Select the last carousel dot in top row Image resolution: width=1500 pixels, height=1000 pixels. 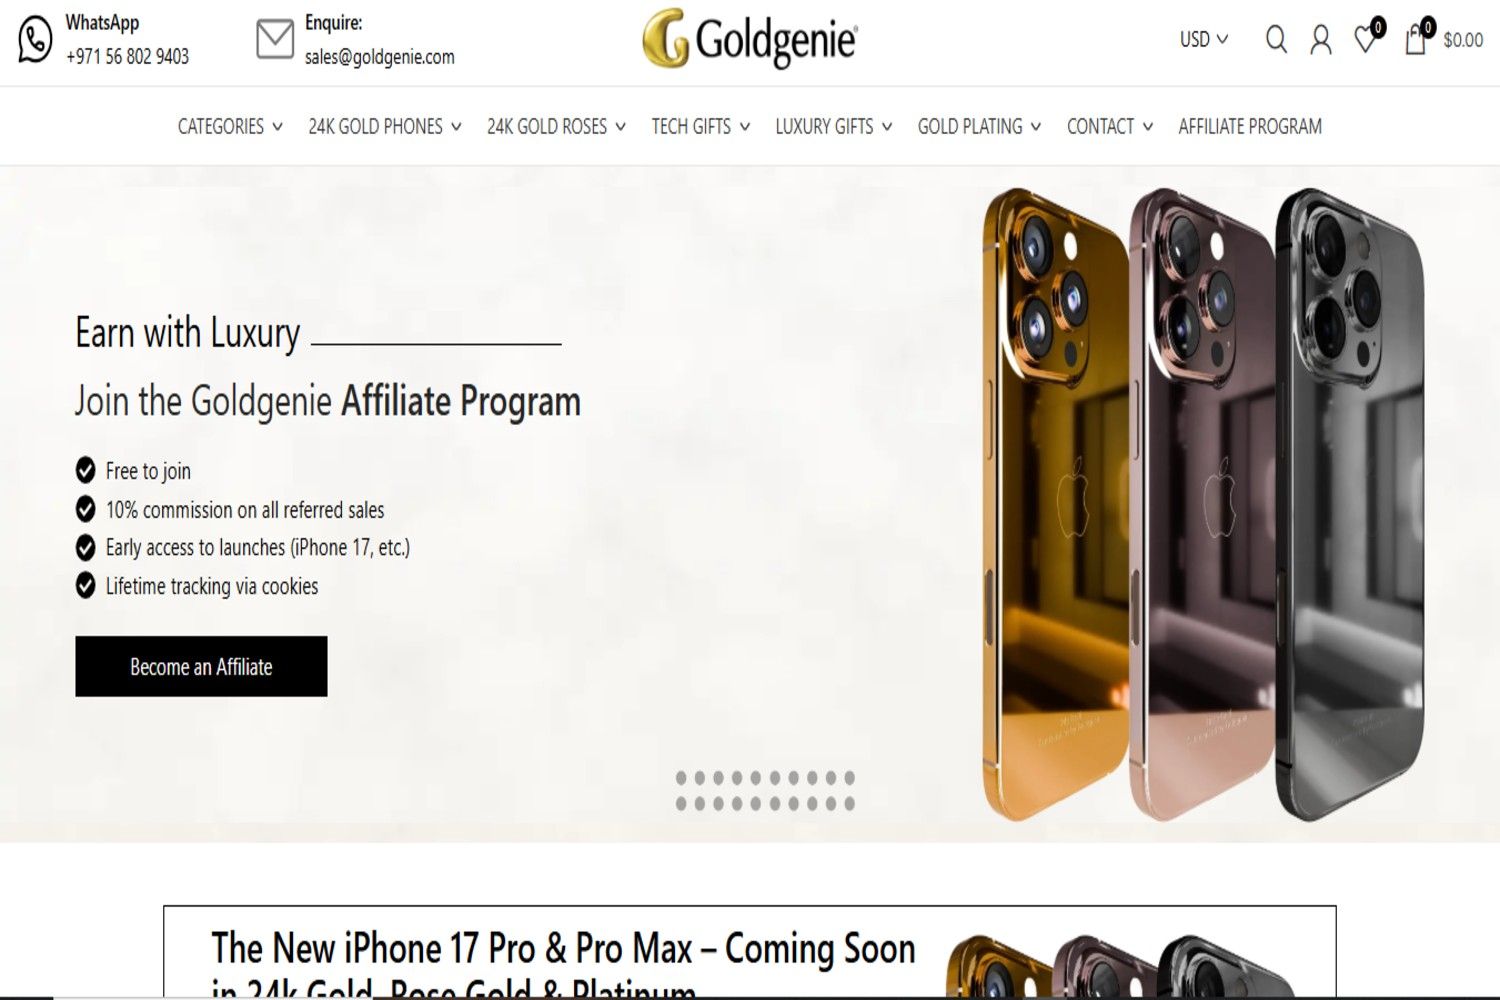[x=849, y=778]
